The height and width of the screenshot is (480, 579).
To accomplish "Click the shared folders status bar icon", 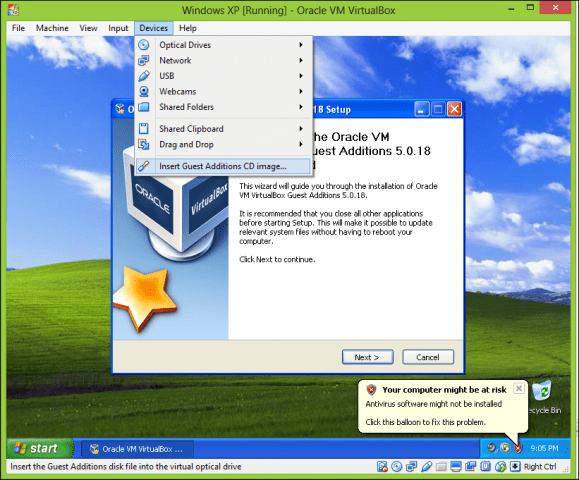I will click(441, 467).
